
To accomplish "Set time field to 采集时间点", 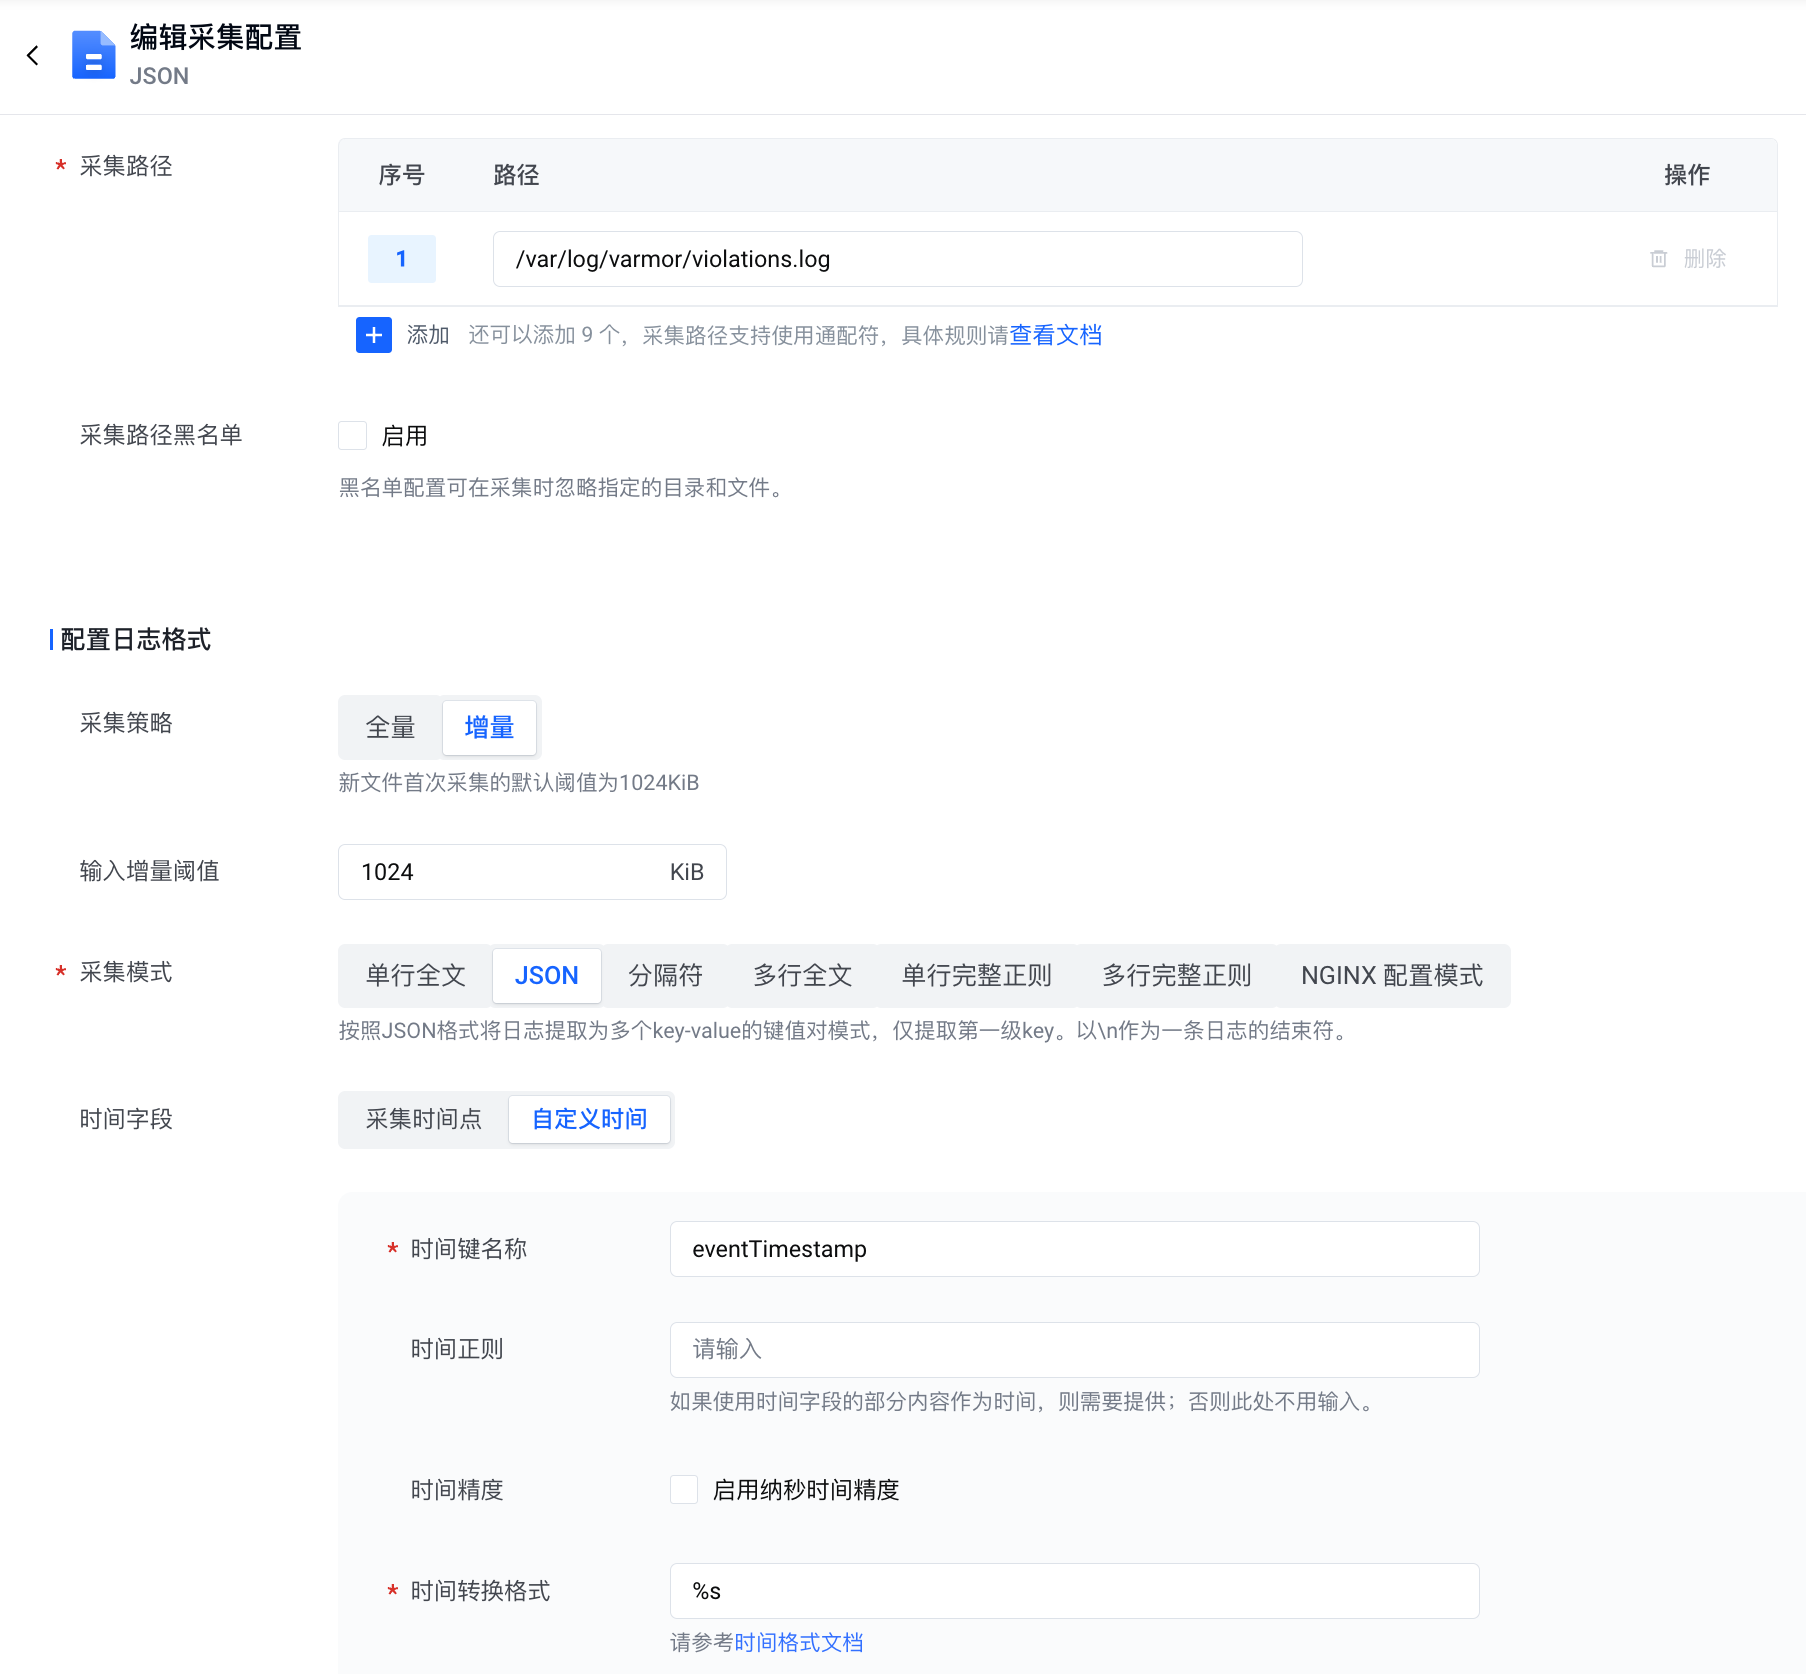I will click(423, 1119).
